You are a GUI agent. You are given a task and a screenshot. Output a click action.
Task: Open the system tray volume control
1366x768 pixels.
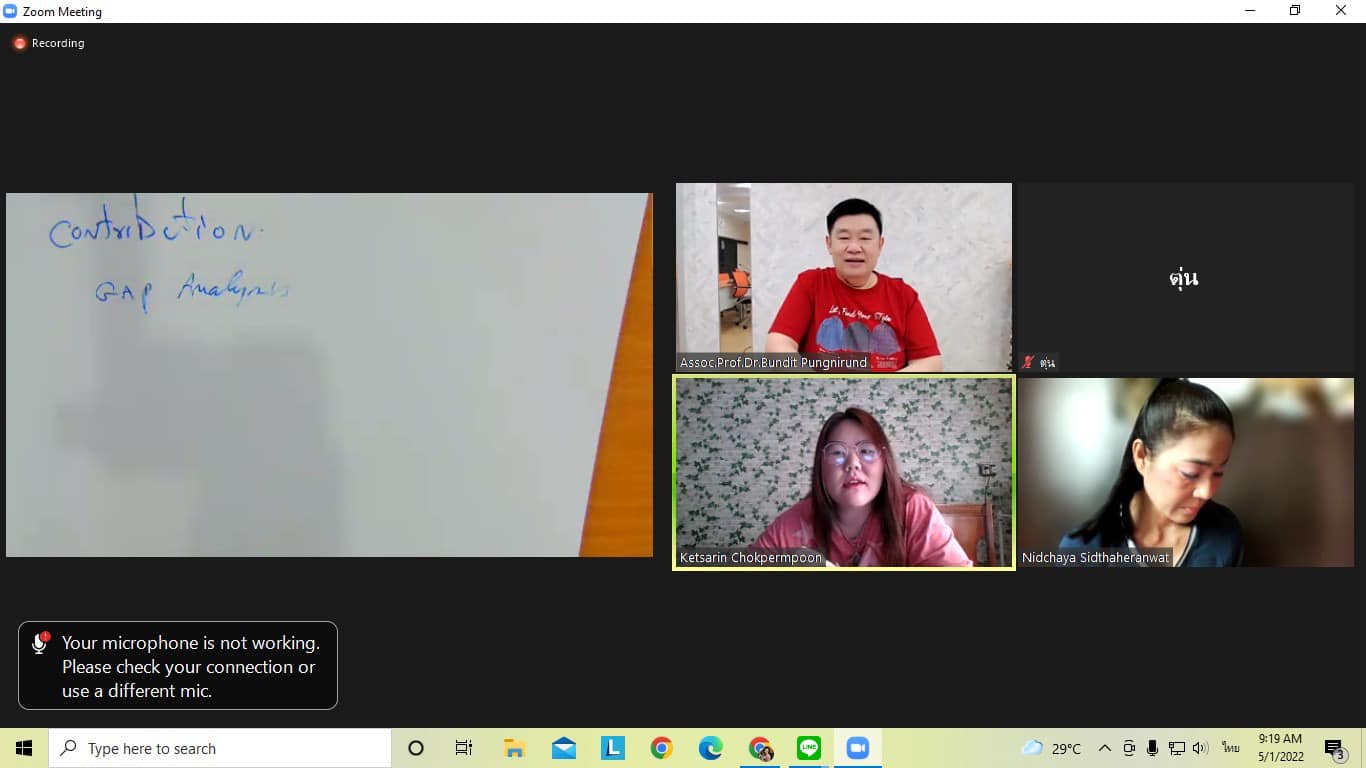point(1200,748)
